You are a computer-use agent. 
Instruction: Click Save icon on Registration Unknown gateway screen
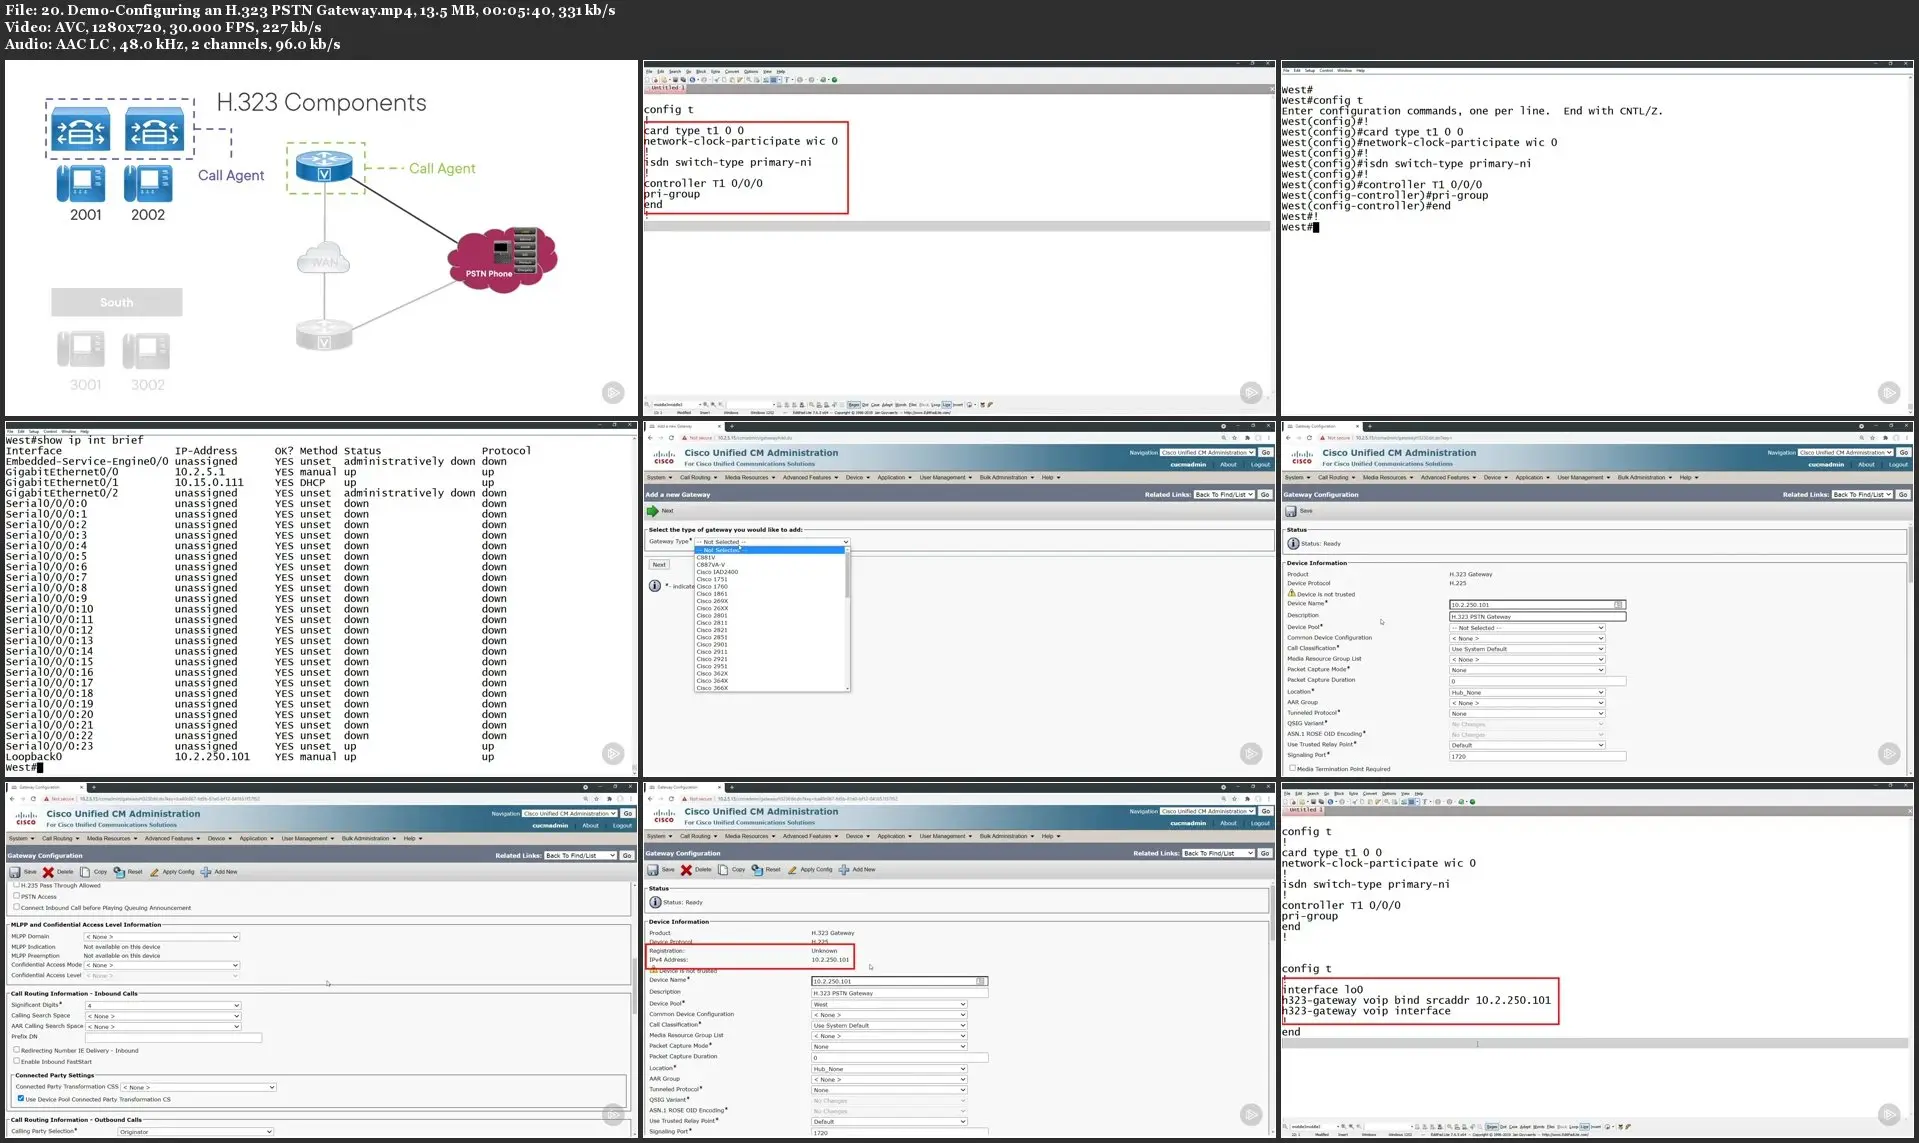653,870
